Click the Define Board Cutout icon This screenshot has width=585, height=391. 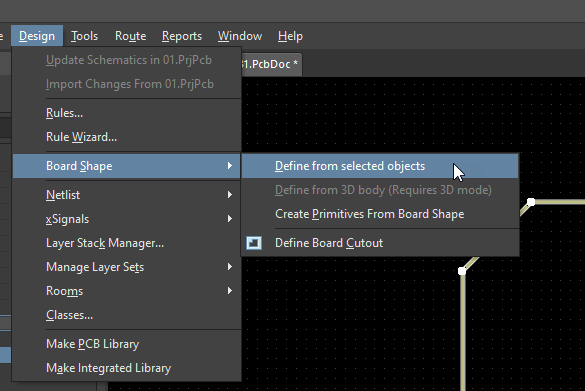[x=254, y=243]
